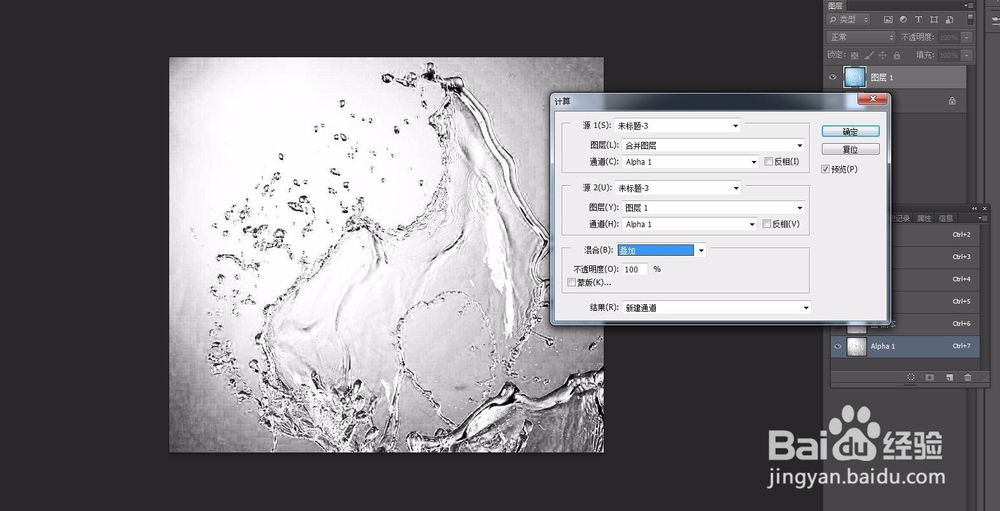Filter layers by type (T) icon

coord(918,20)
